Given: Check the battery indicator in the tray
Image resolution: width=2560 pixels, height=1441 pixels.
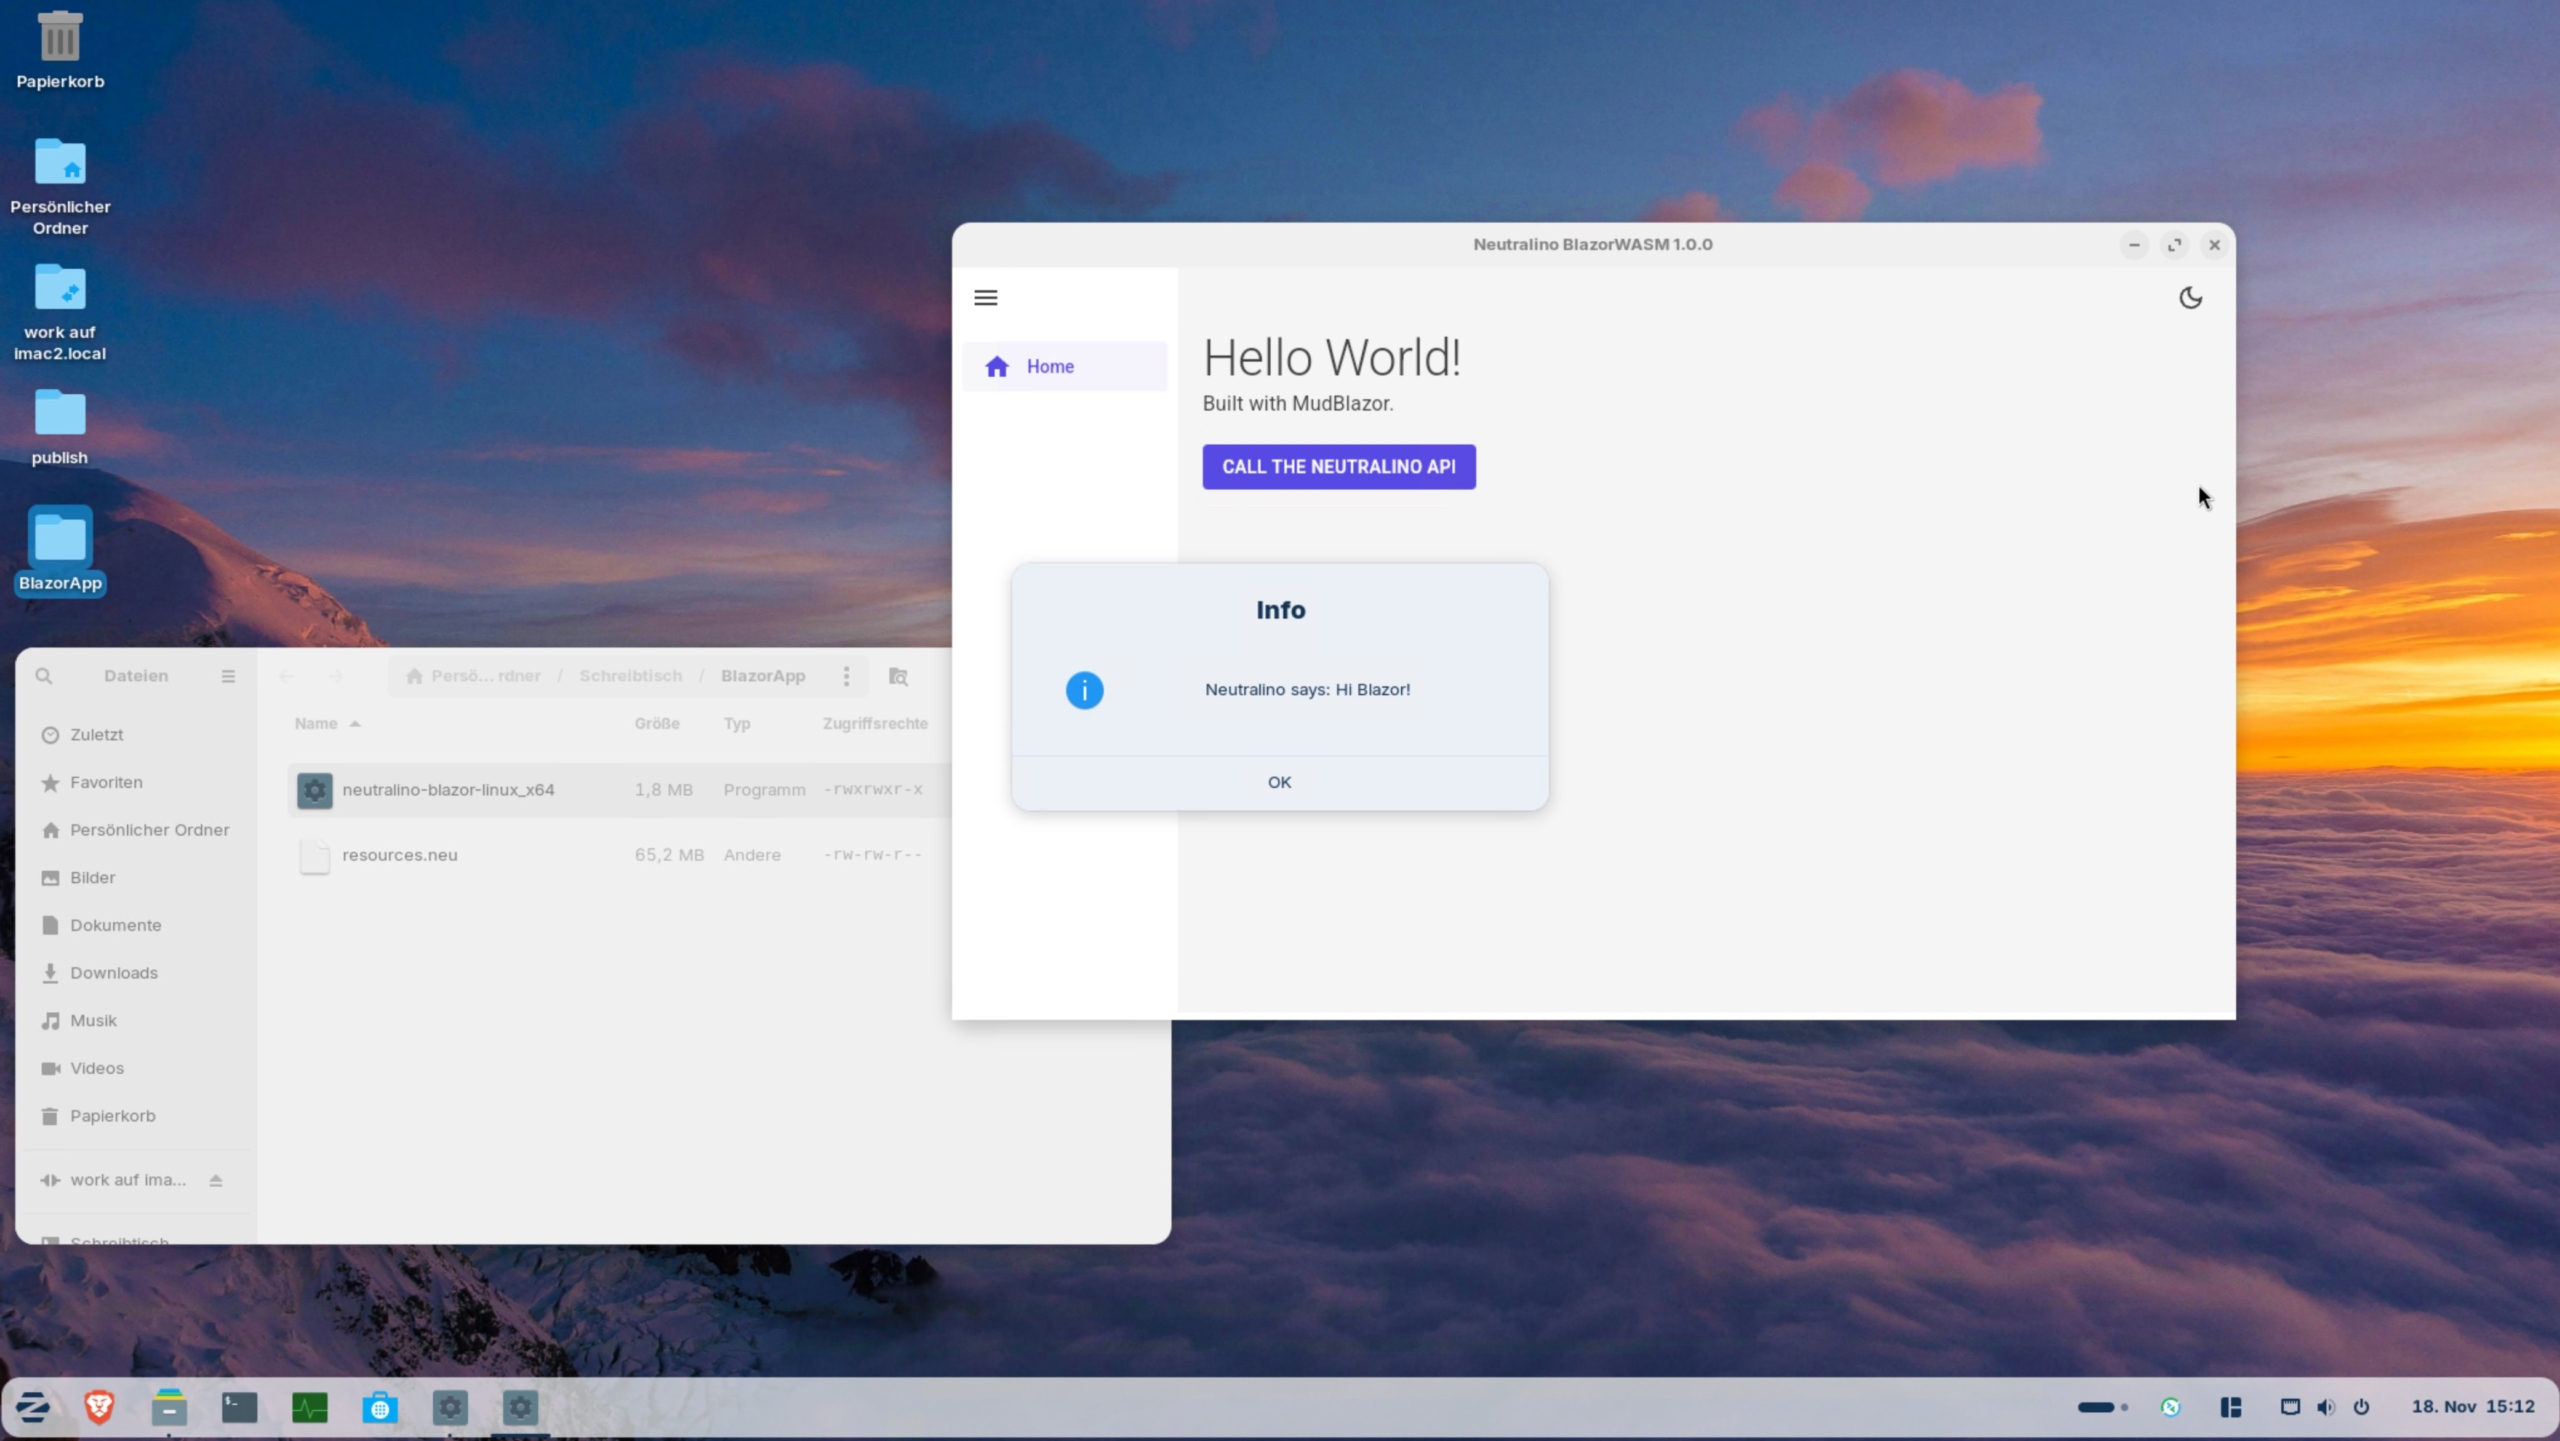Looking at the screenshot, I should [x=2098, y=1407].
